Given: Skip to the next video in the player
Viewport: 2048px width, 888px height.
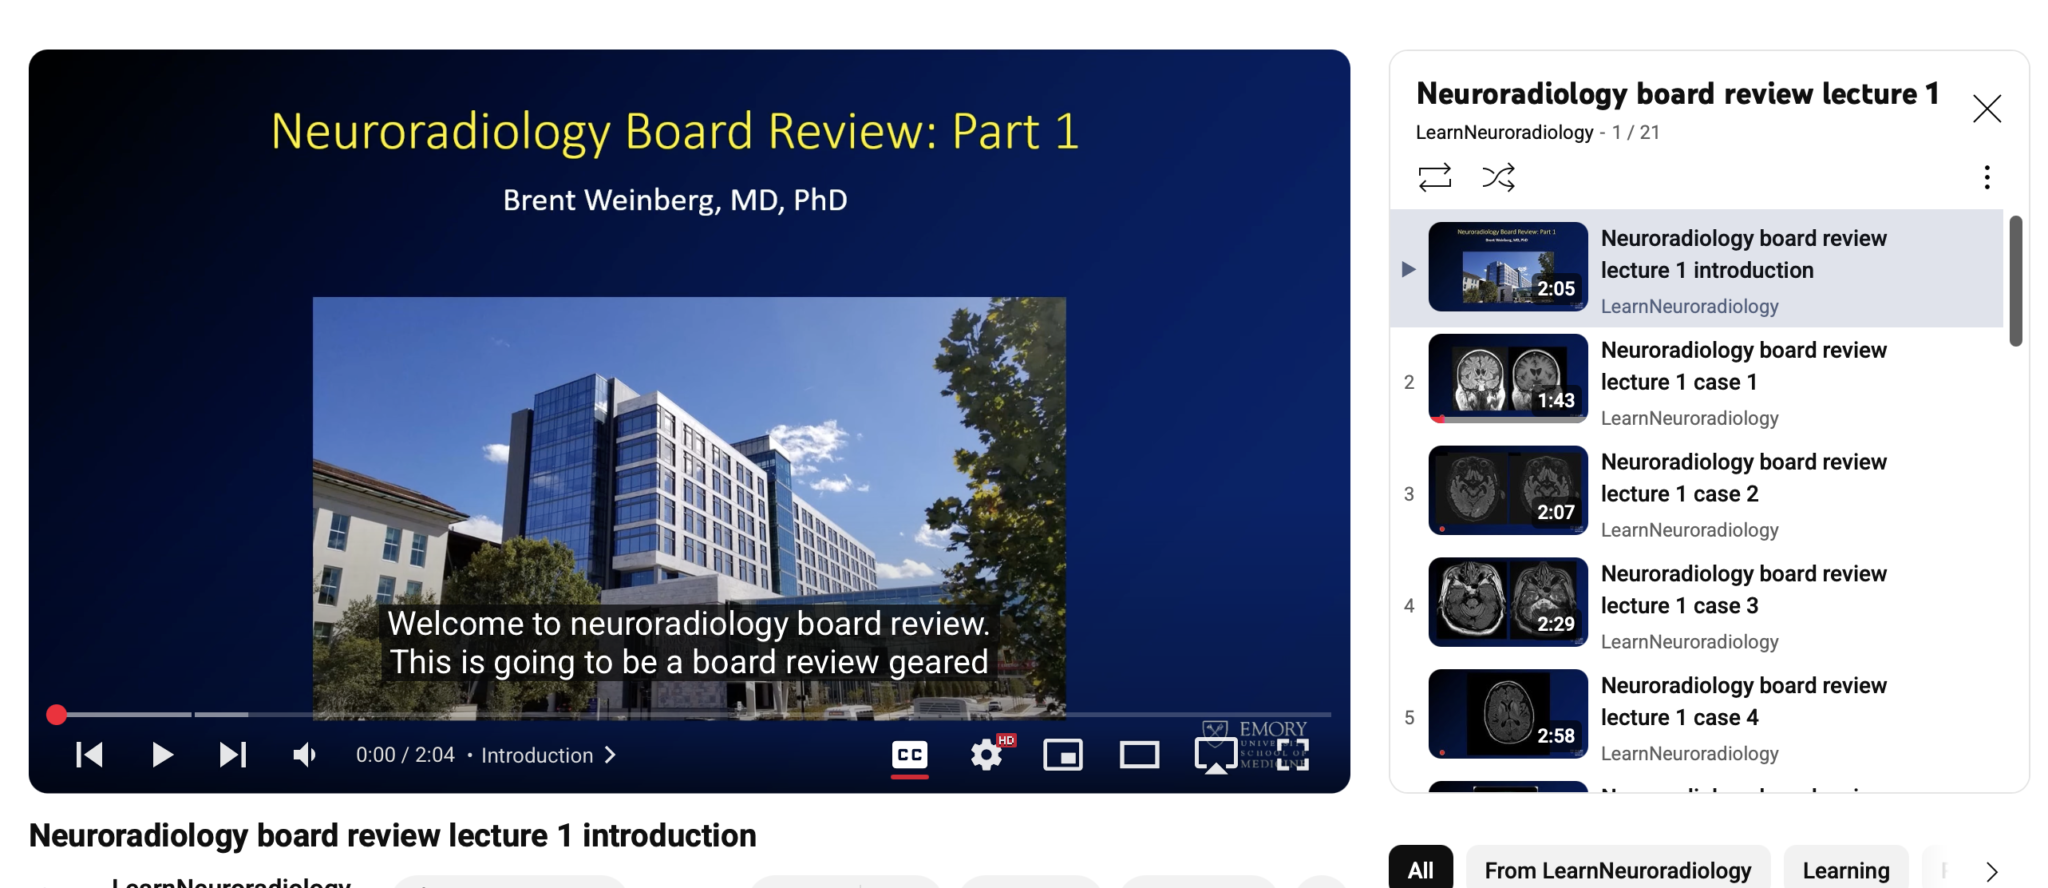Looking at the screenshot, I should (232, 755).
